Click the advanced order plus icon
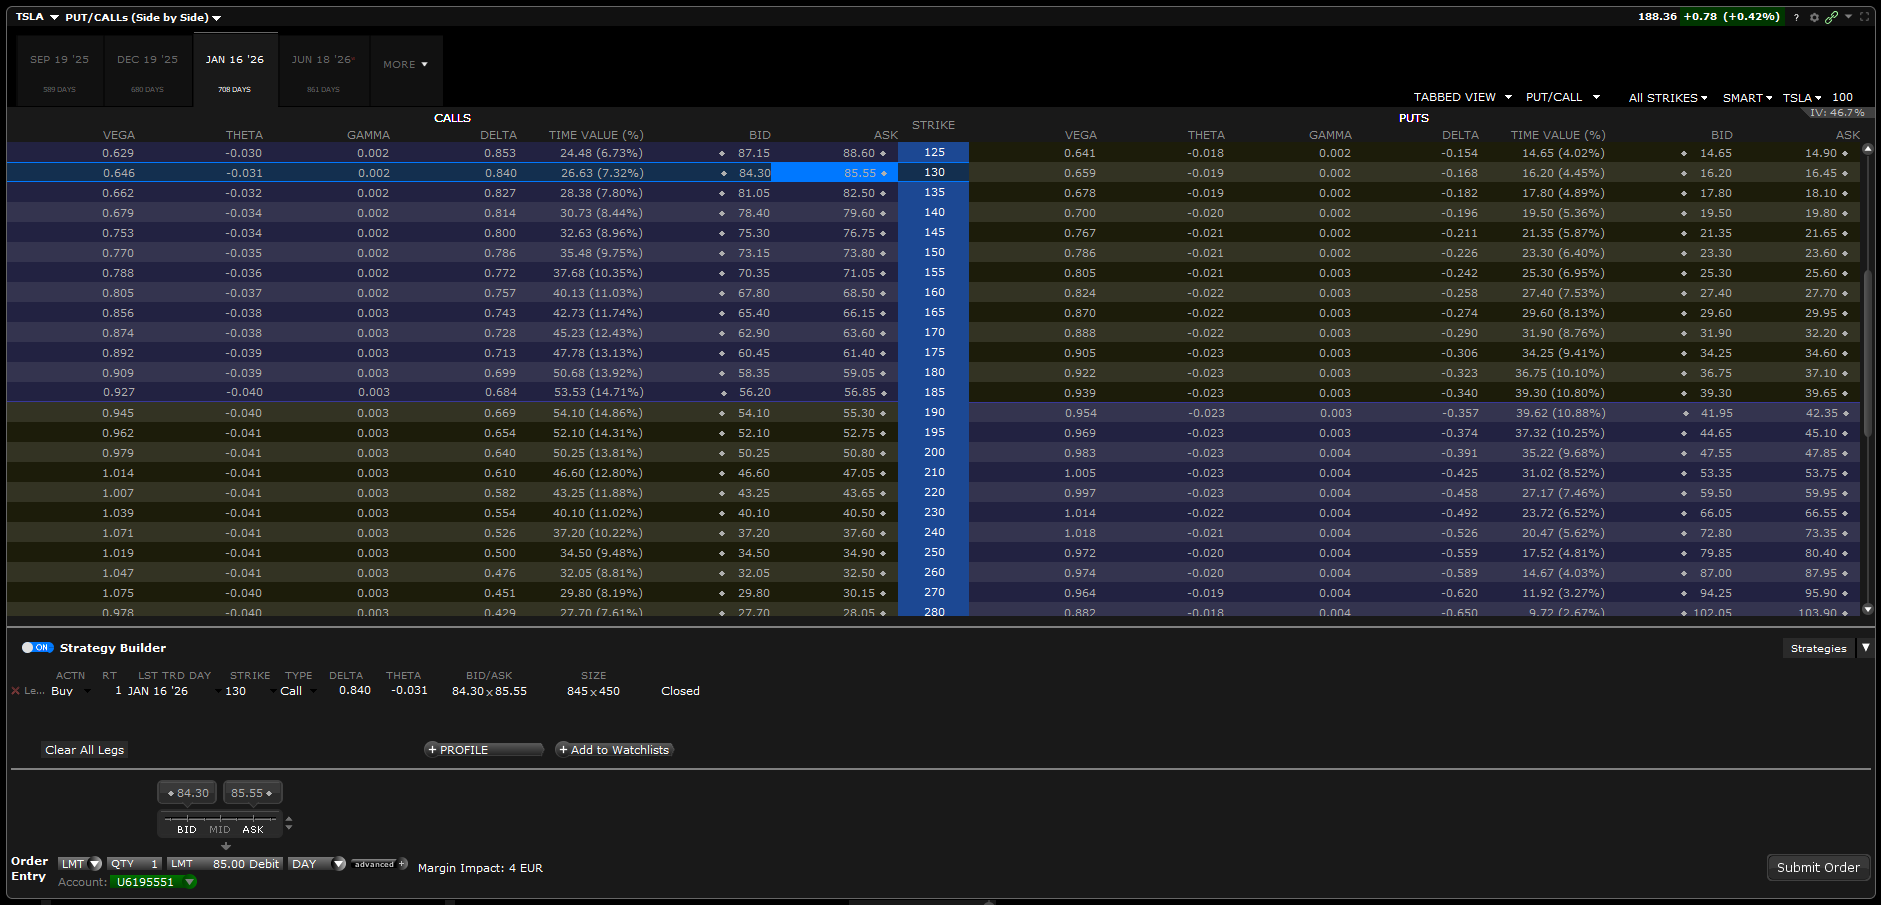The width and height of the screenshot is (1881, 905). [402, 864]
